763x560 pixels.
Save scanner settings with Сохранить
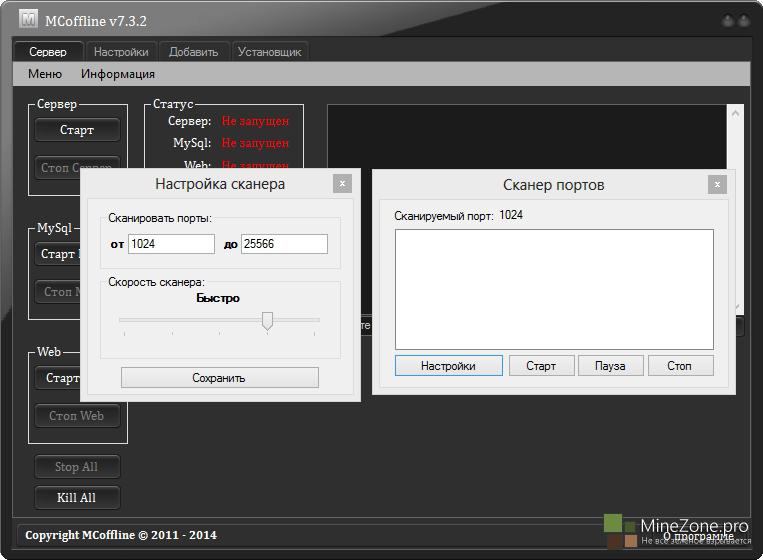click(x=219, y=378)
